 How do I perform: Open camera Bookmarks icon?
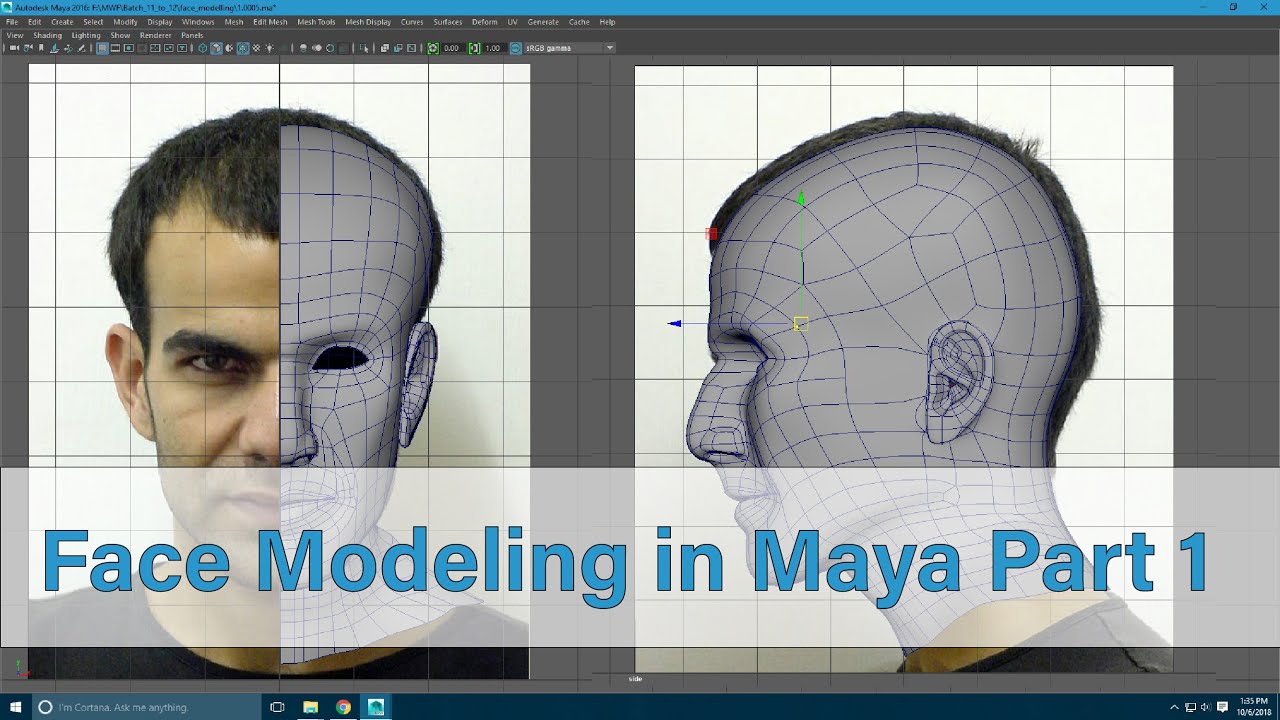click(41, 48)
